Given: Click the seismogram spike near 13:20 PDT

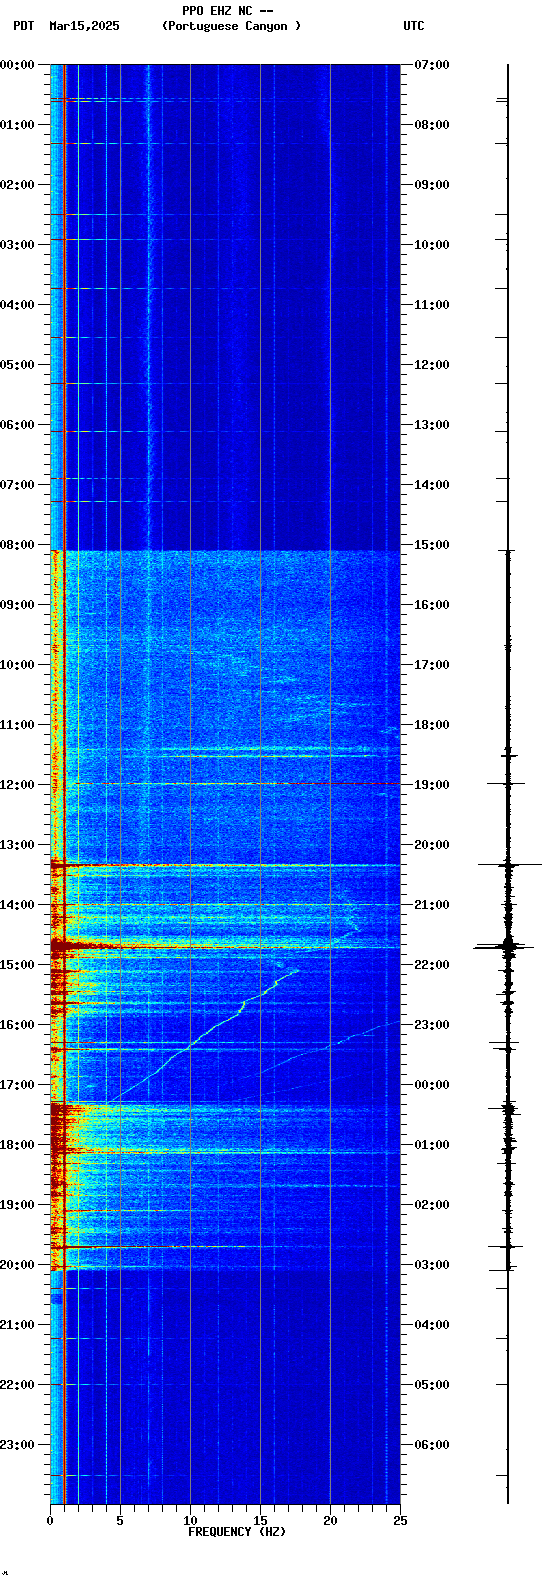Looking at the screenshot, I should click(508, 864).
